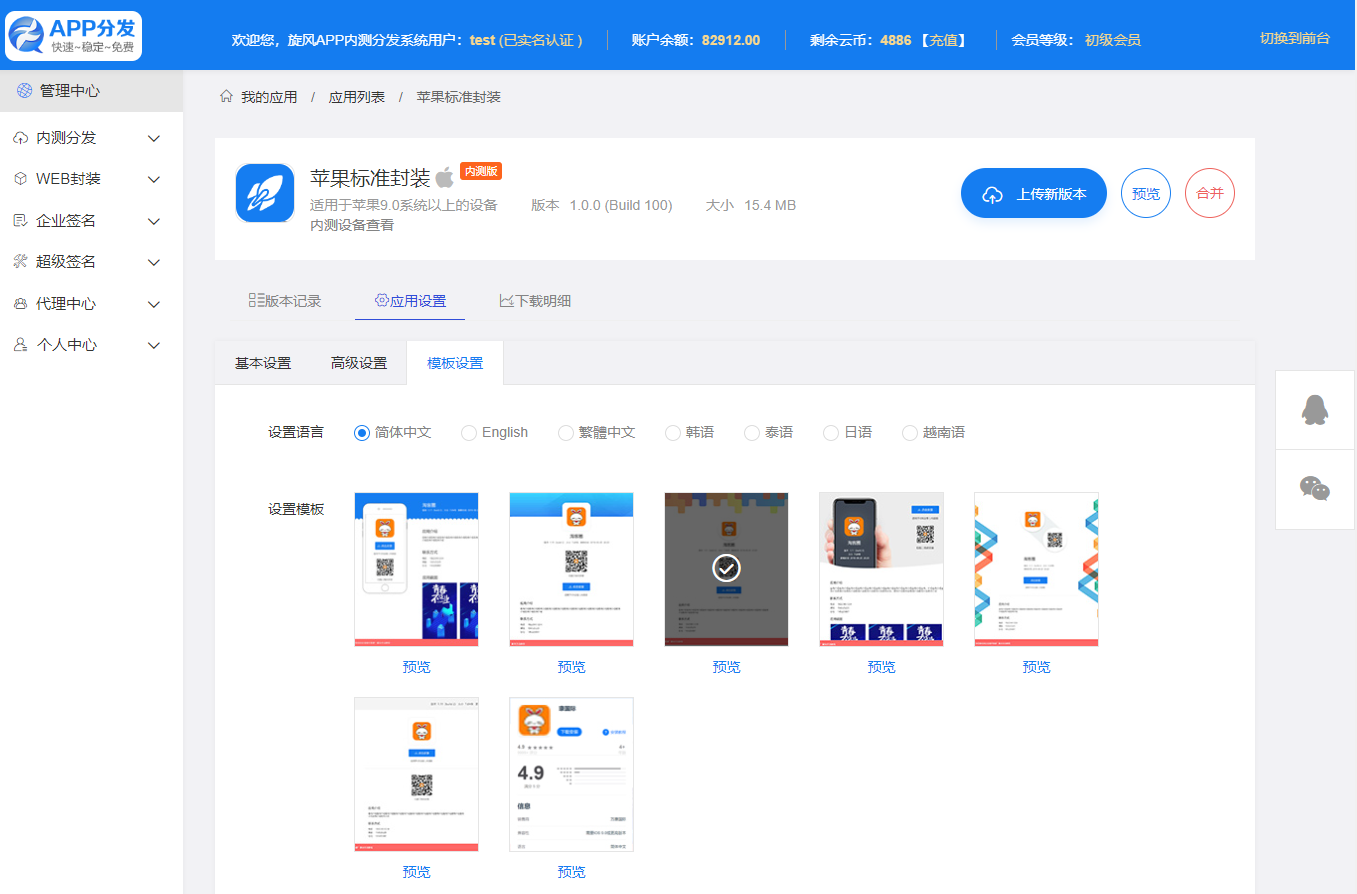Expand the 代理中心 sidebar menu chevron
The width and height of the screenshot is (1357, 894).
pyautogui.click(x=154, y=304)
